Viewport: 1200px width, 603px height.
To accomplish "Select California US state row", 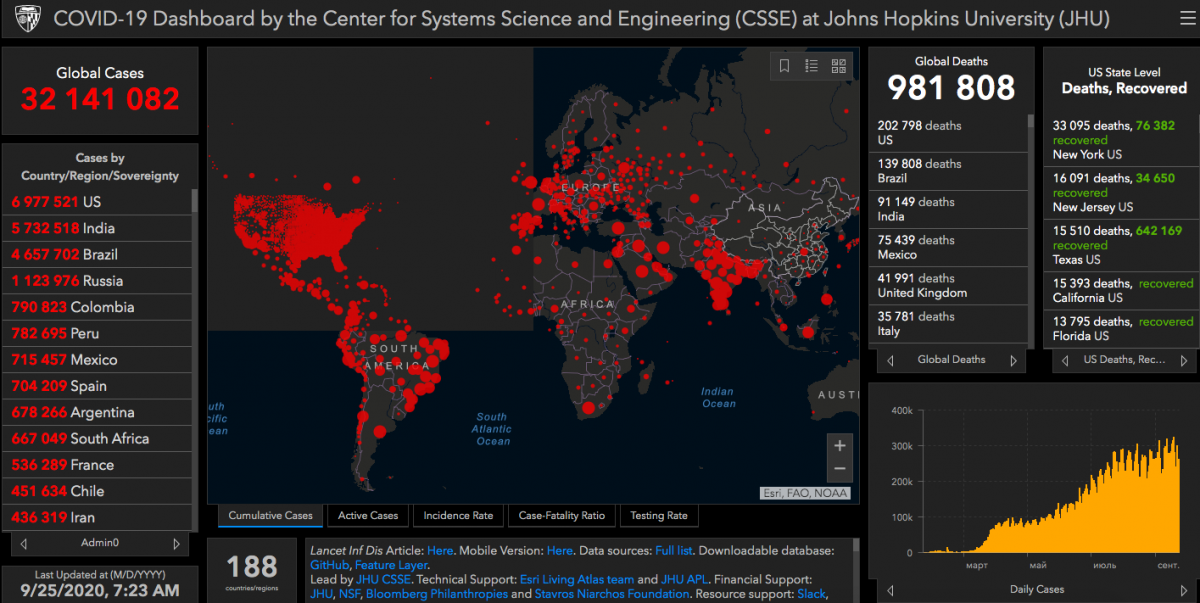I will tap(1121, 290).
